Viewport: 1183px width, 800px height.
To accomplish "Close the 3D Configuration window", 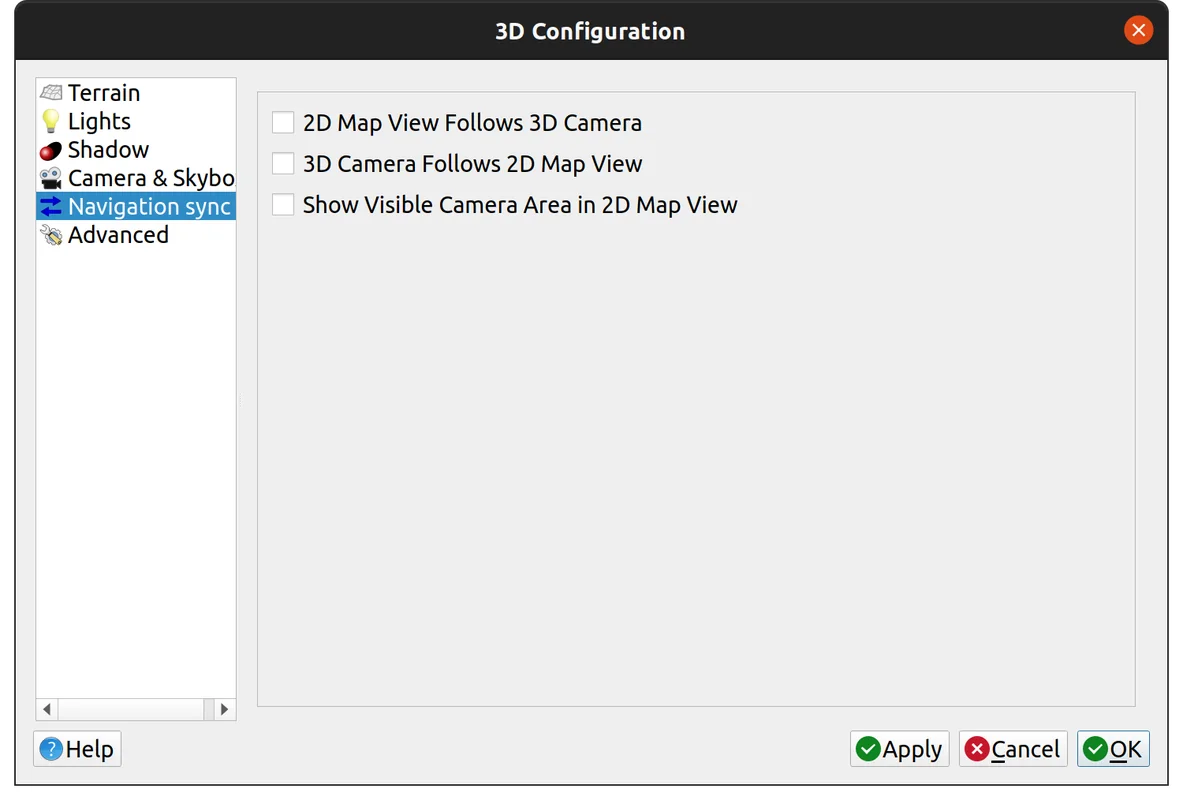I will (1138, 30).
